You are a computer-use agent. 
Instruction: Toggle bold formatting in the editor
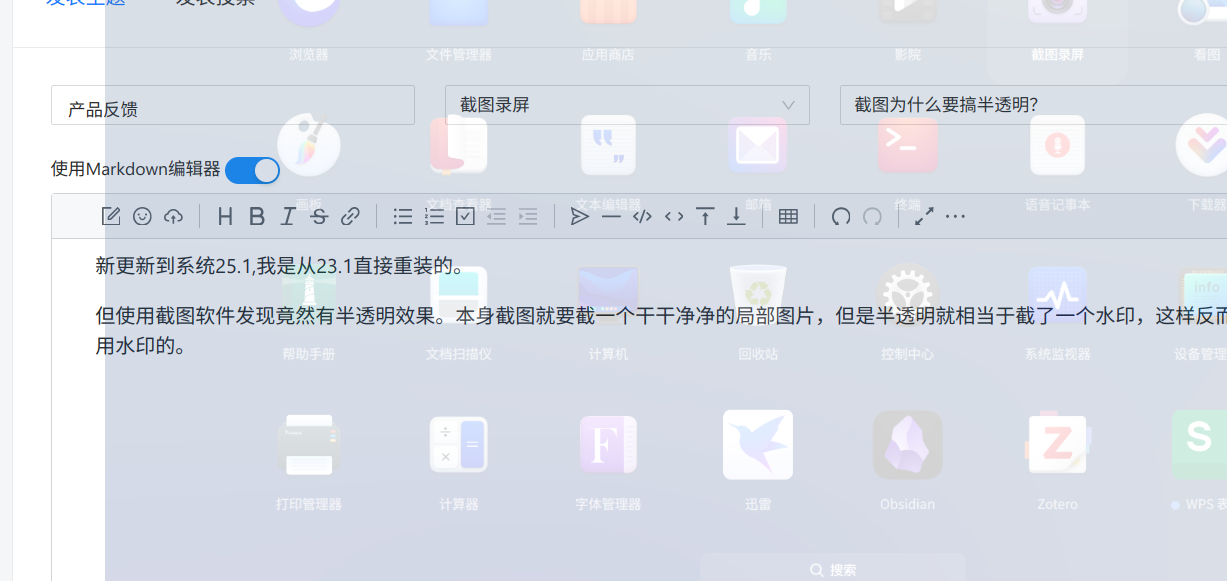click(x=257, y=216)
